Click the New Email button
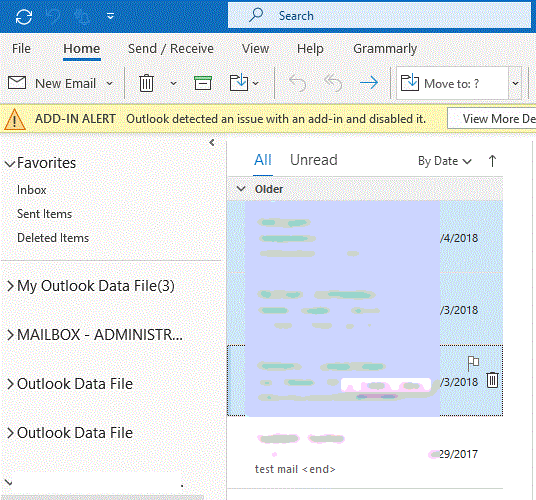536x500 pixels. tap(52, 83)
